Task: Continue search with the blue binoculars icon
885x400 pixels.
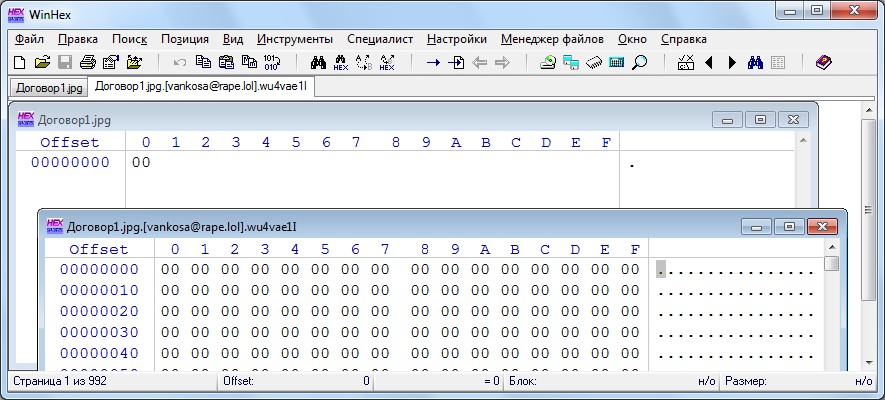Action: coord(755,63)
